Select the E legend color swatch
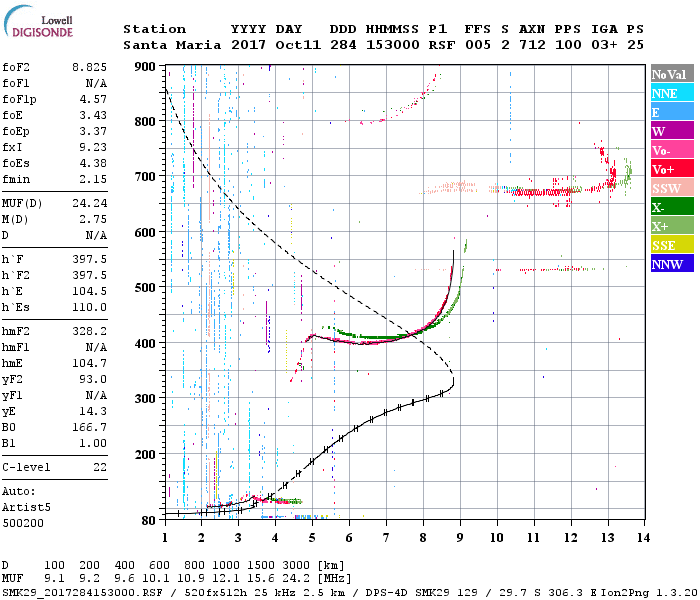The width and height of the screenshot is (700, 600). (x=672, y=112)
